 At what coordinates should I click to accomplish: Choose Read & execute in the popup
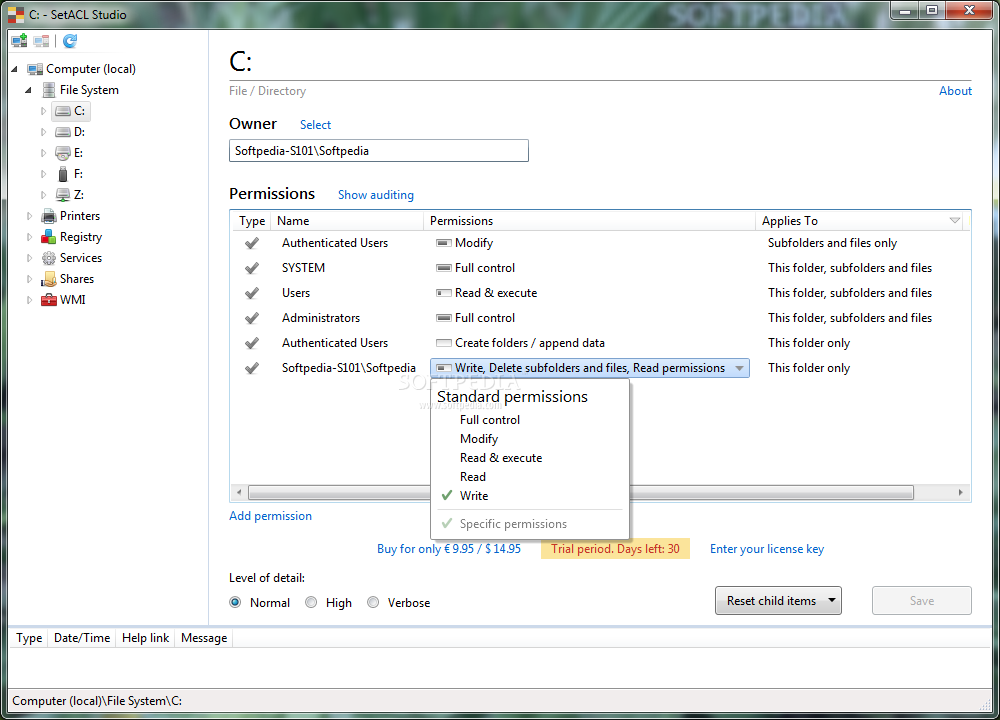tap(501, 458)
